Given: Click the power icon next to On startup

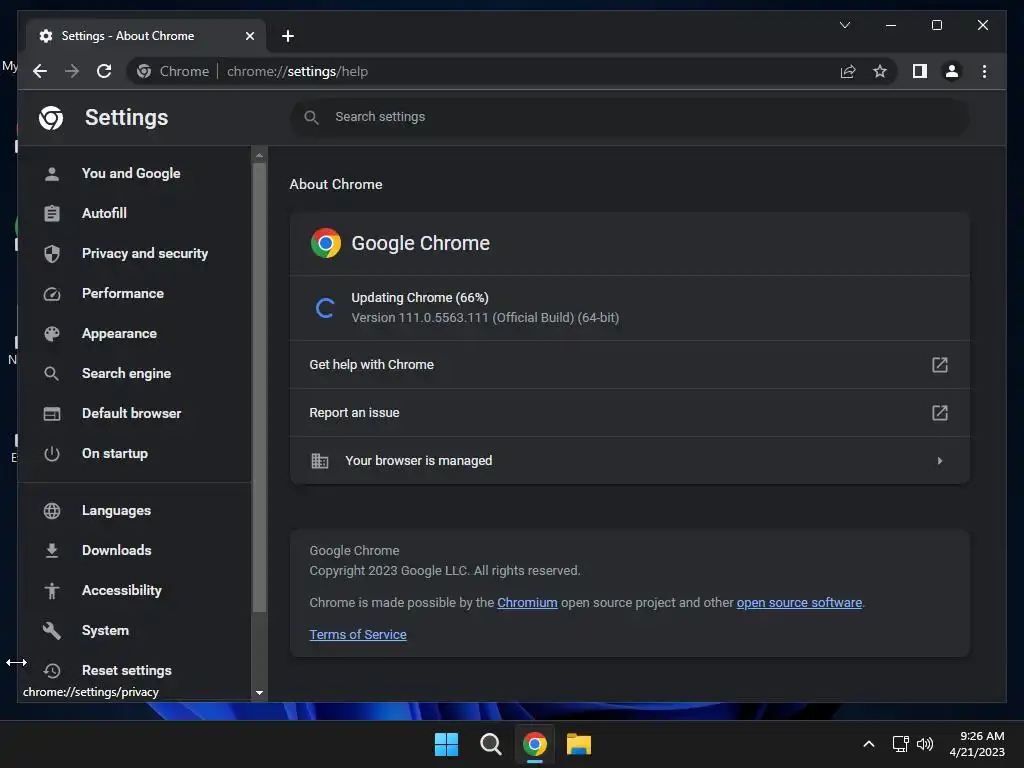Looking at the screenshot, I should click(52, 454).
